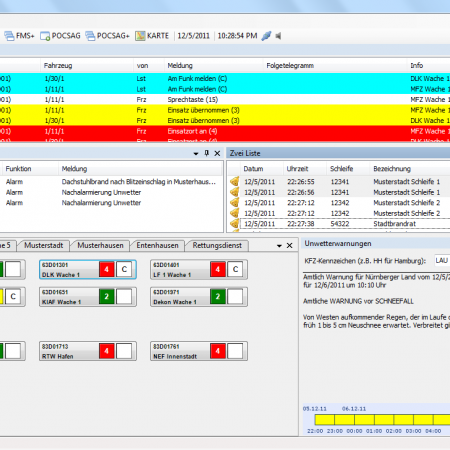
Task: Click the date 12/5/2011 in toolbar
Action: pos(193,36)
